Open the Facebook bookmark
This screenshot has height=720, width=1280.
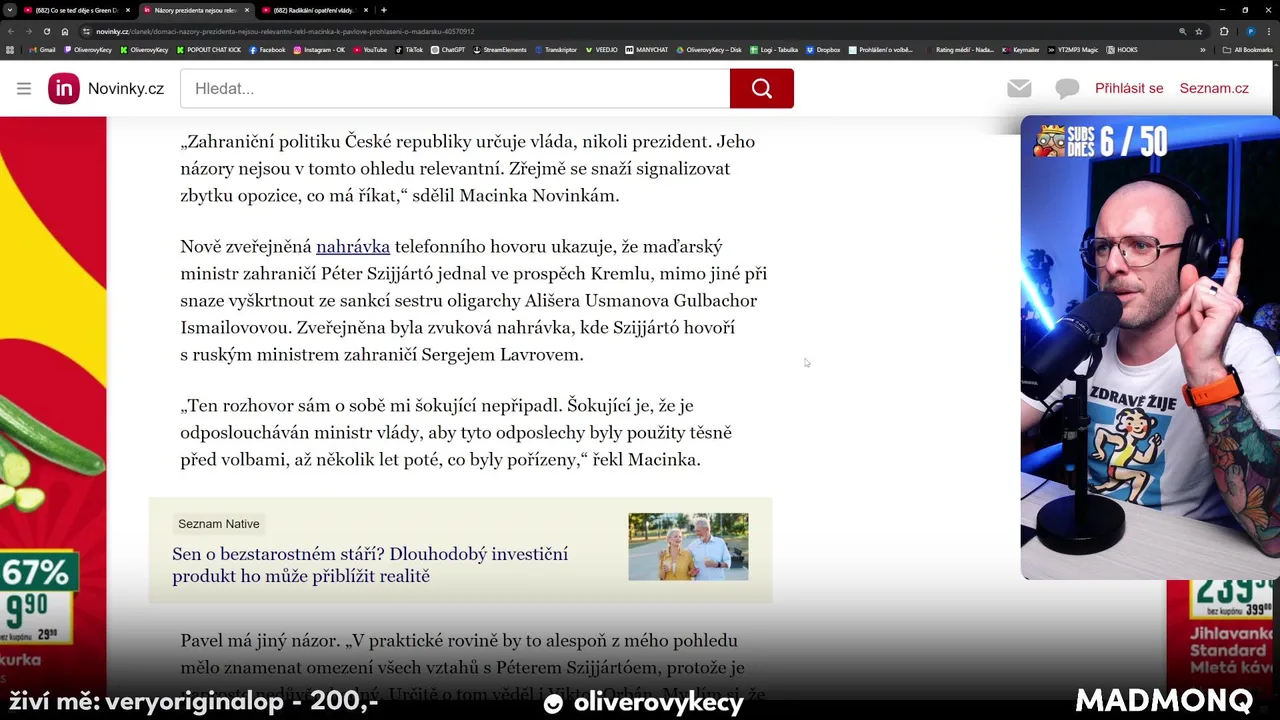(267, 49)
